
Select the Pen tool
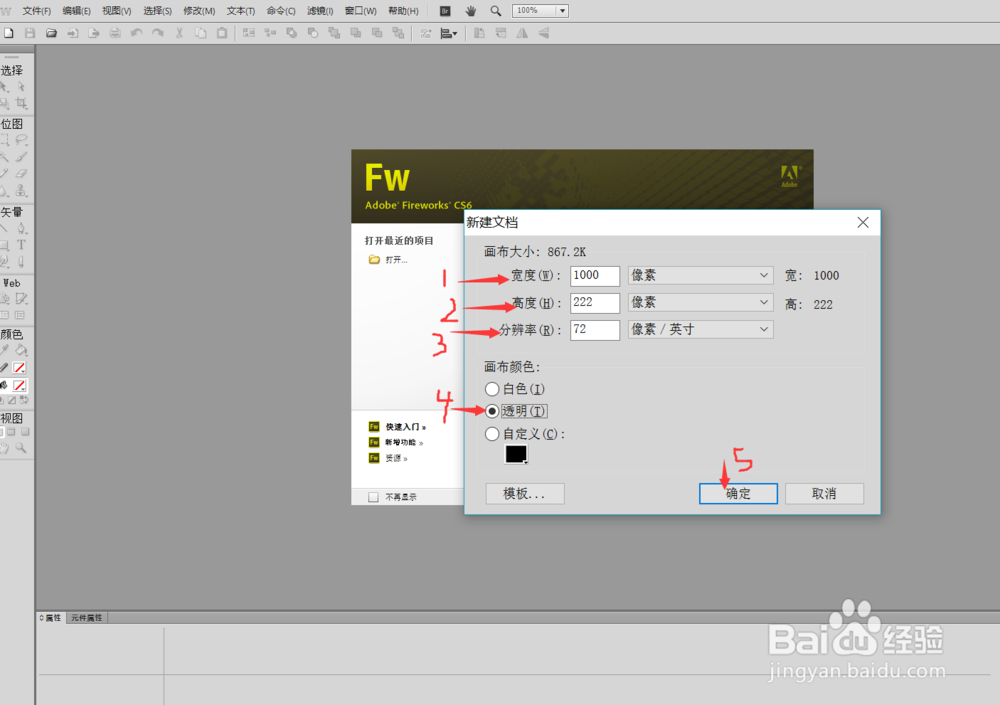[x=21, y=228]
